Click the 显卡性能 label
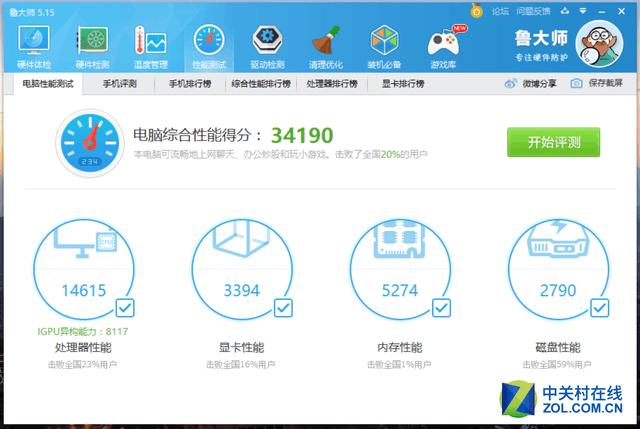Screen dimensions: 640x429 [x=242, y=347]
